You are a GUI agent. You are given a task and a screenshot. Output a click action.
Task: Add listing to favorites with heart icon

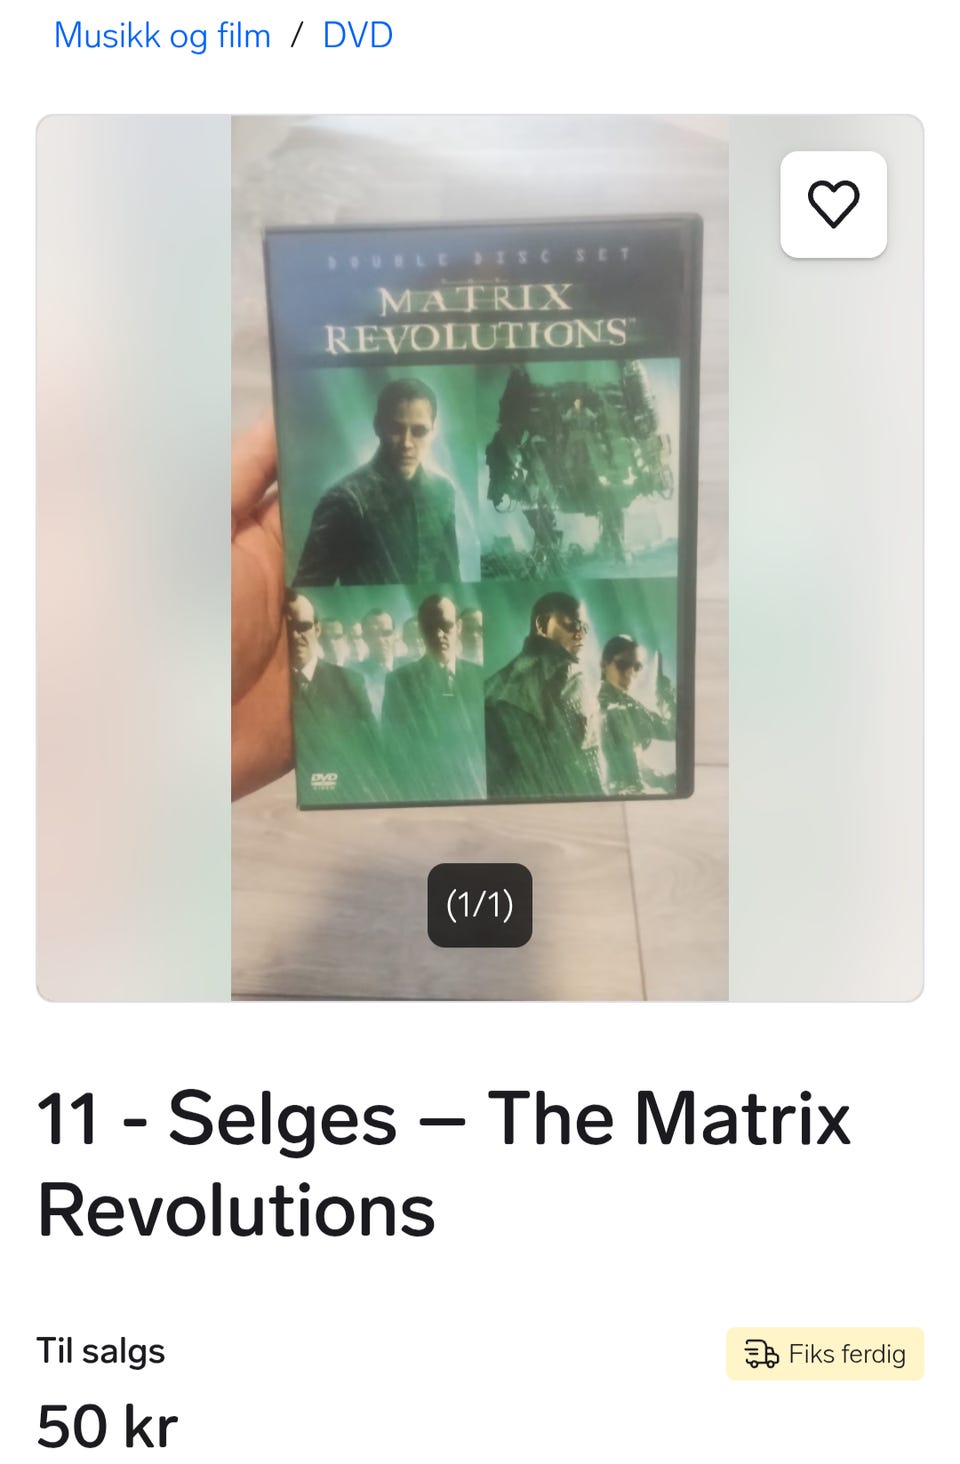833,204
